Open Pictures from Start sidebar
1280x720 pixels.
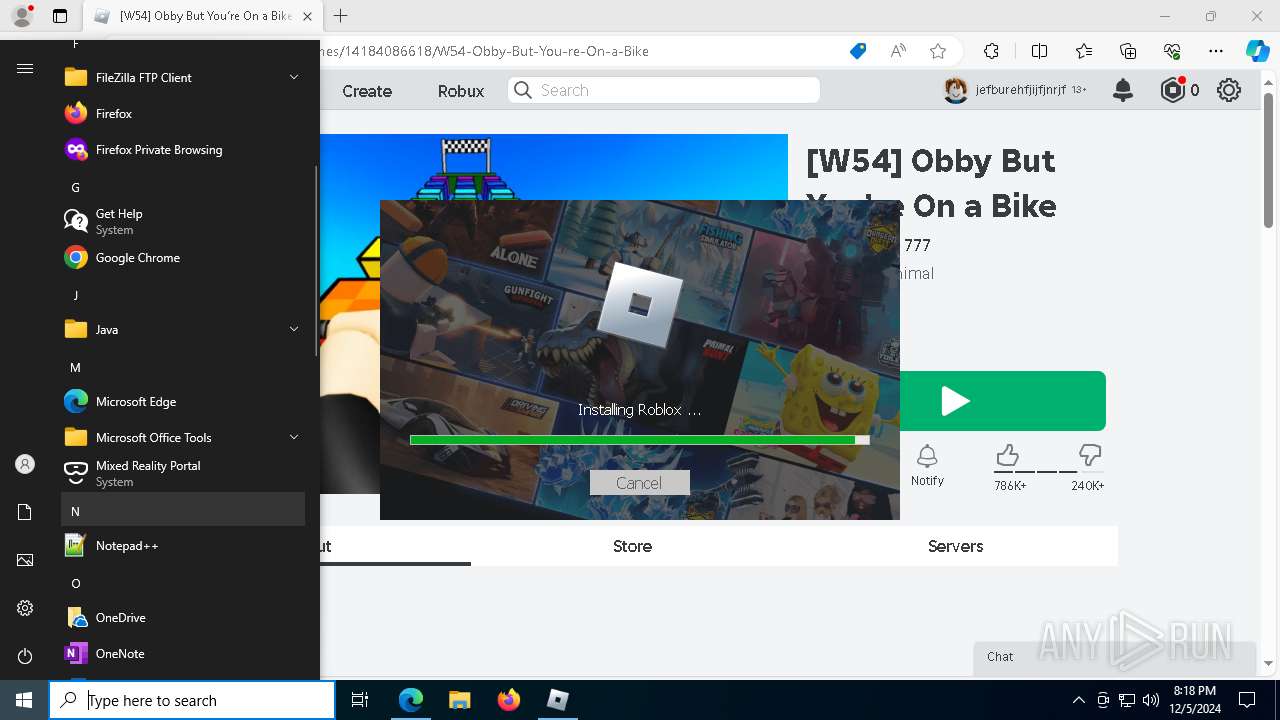25,560
